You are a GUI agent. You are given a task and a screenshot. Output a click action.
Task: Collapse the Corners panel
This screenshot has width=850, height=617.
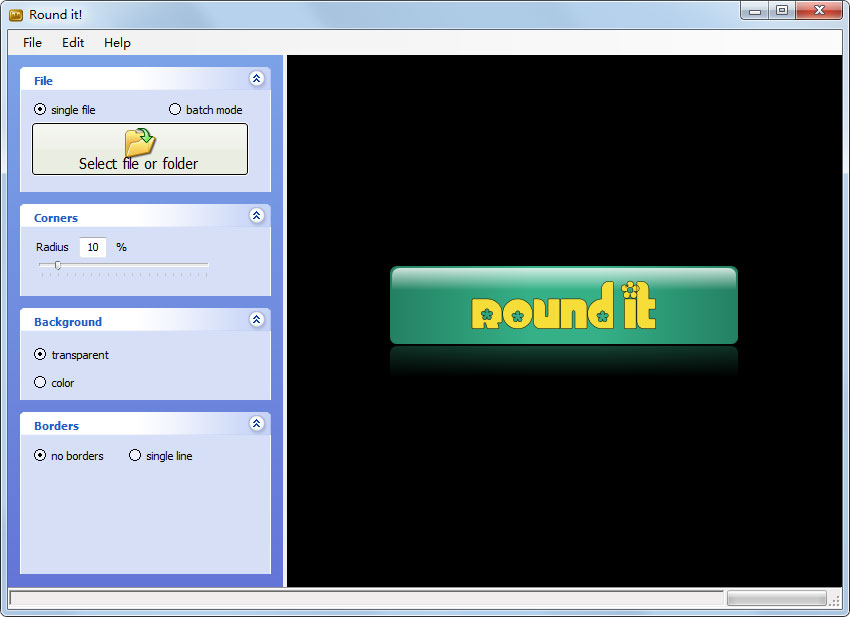point(256,216)
